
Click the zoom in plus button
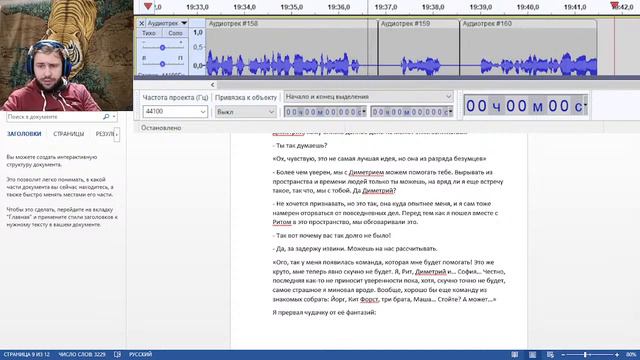pyautogui.click(x=617, y=355)
